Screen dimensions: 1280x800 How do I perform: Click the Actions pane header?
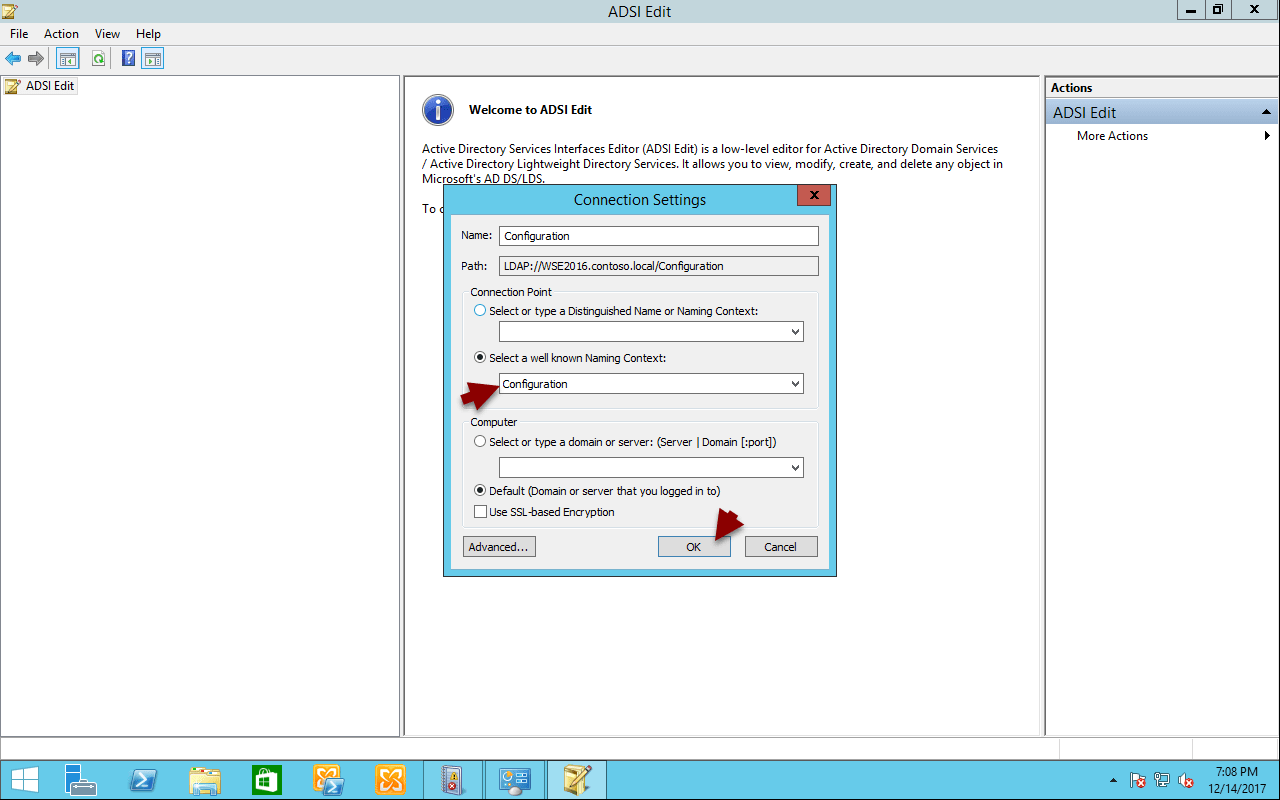point(1161,88)
